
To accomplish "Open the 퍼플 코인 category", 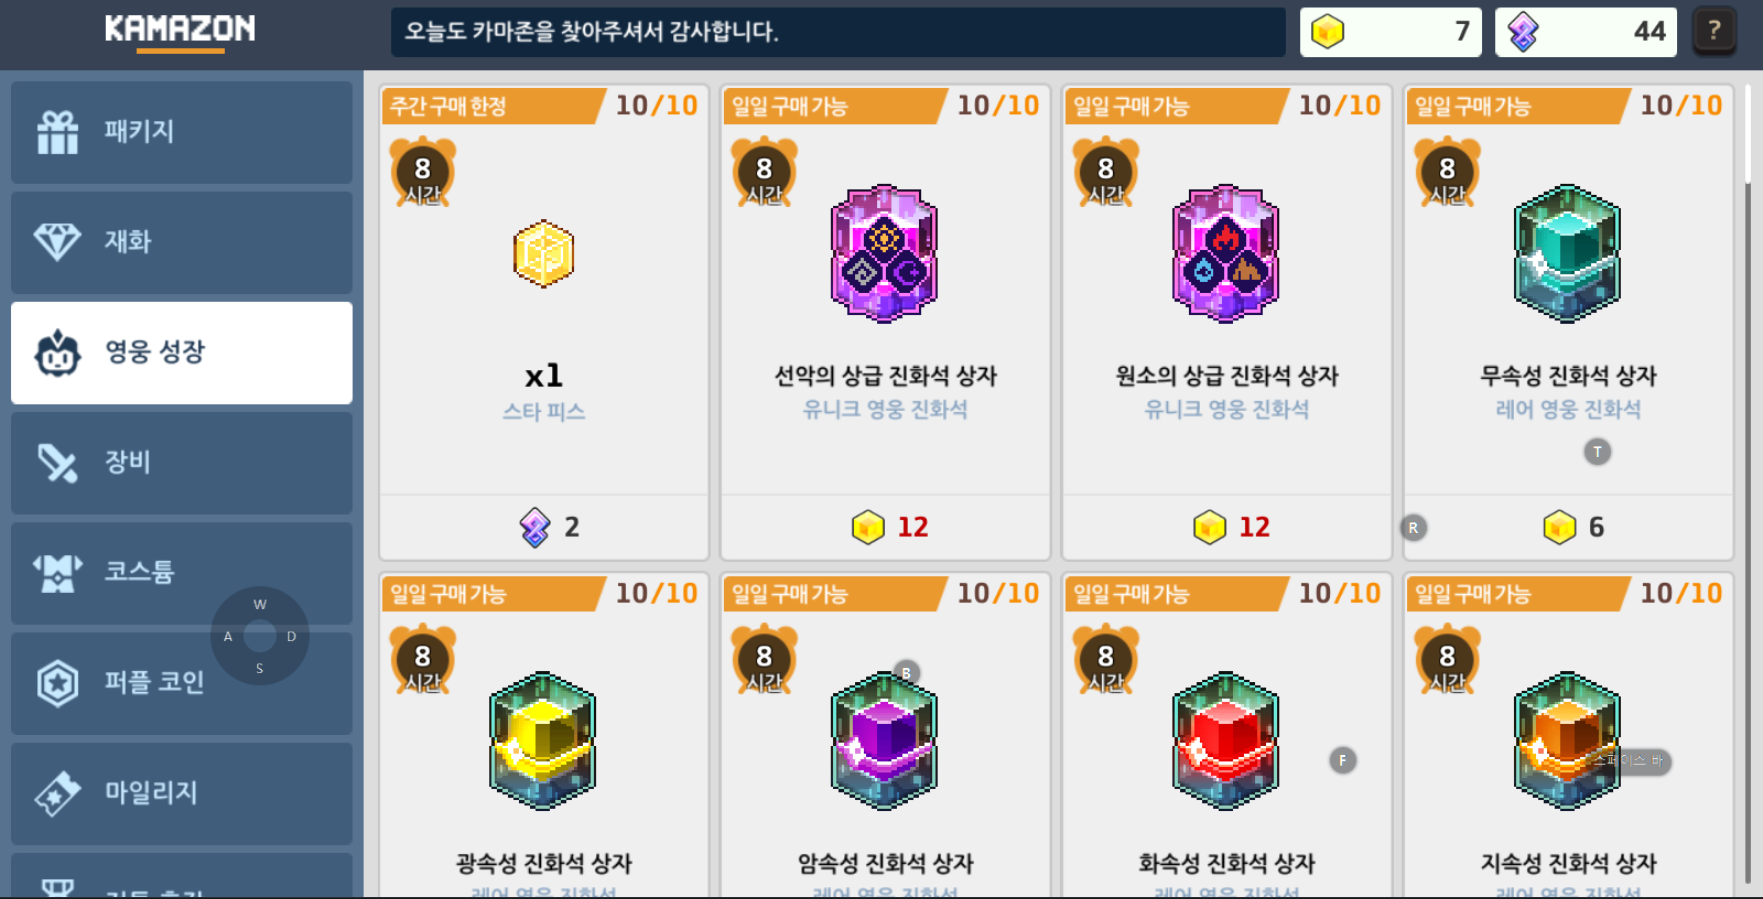I will click(x=181, y=682).
